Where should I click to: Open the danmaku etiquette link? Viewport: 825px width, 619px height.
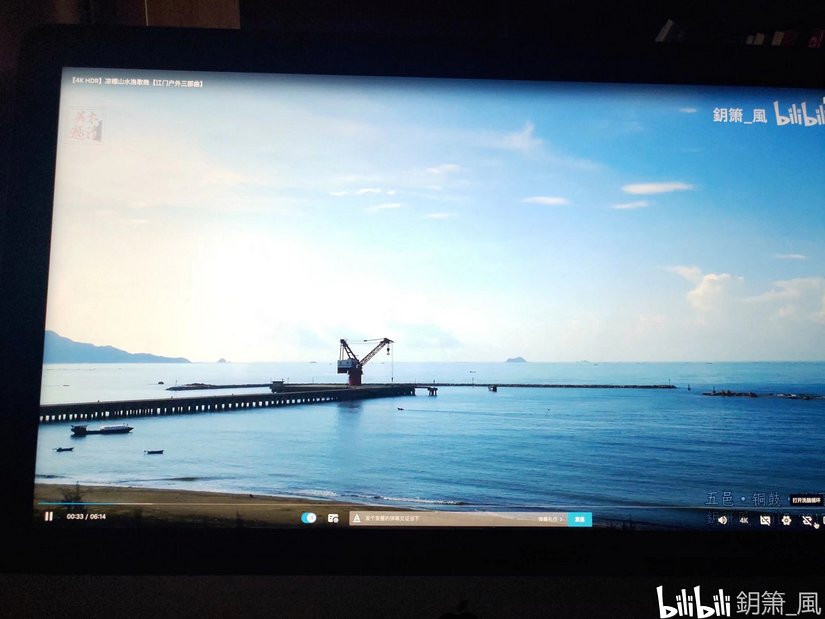pos(551,519)
